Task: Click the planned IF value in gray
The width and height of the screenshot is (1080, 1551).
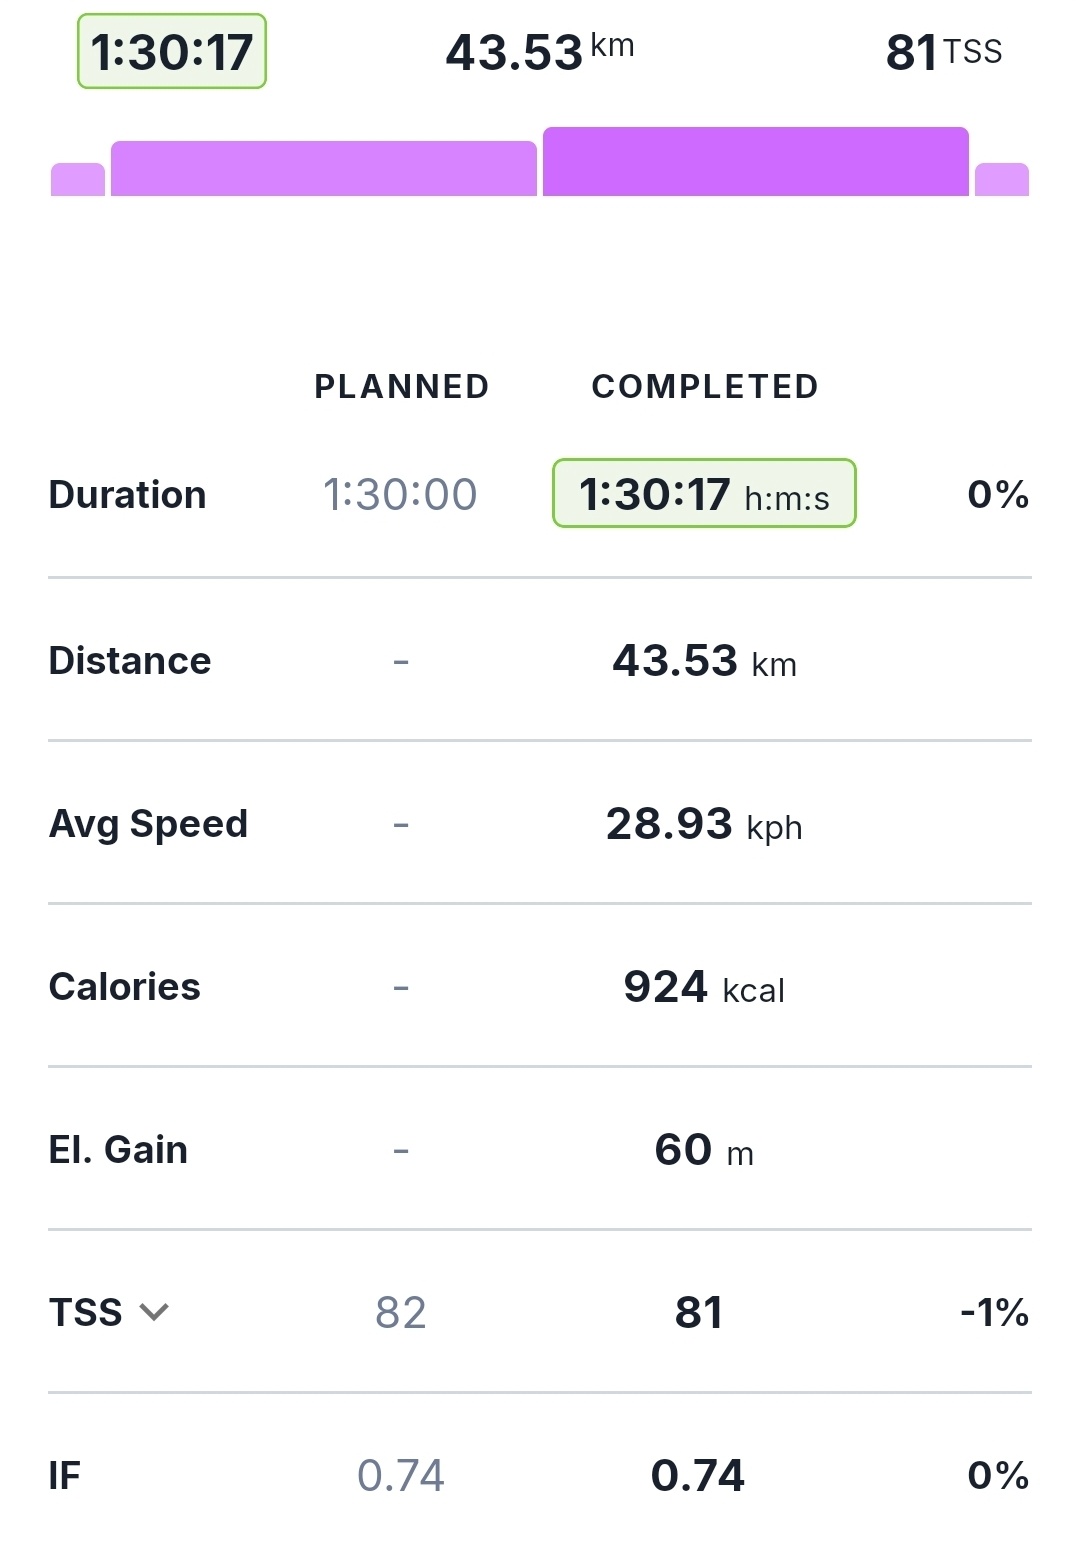Action: click(x=400, y=1476)
